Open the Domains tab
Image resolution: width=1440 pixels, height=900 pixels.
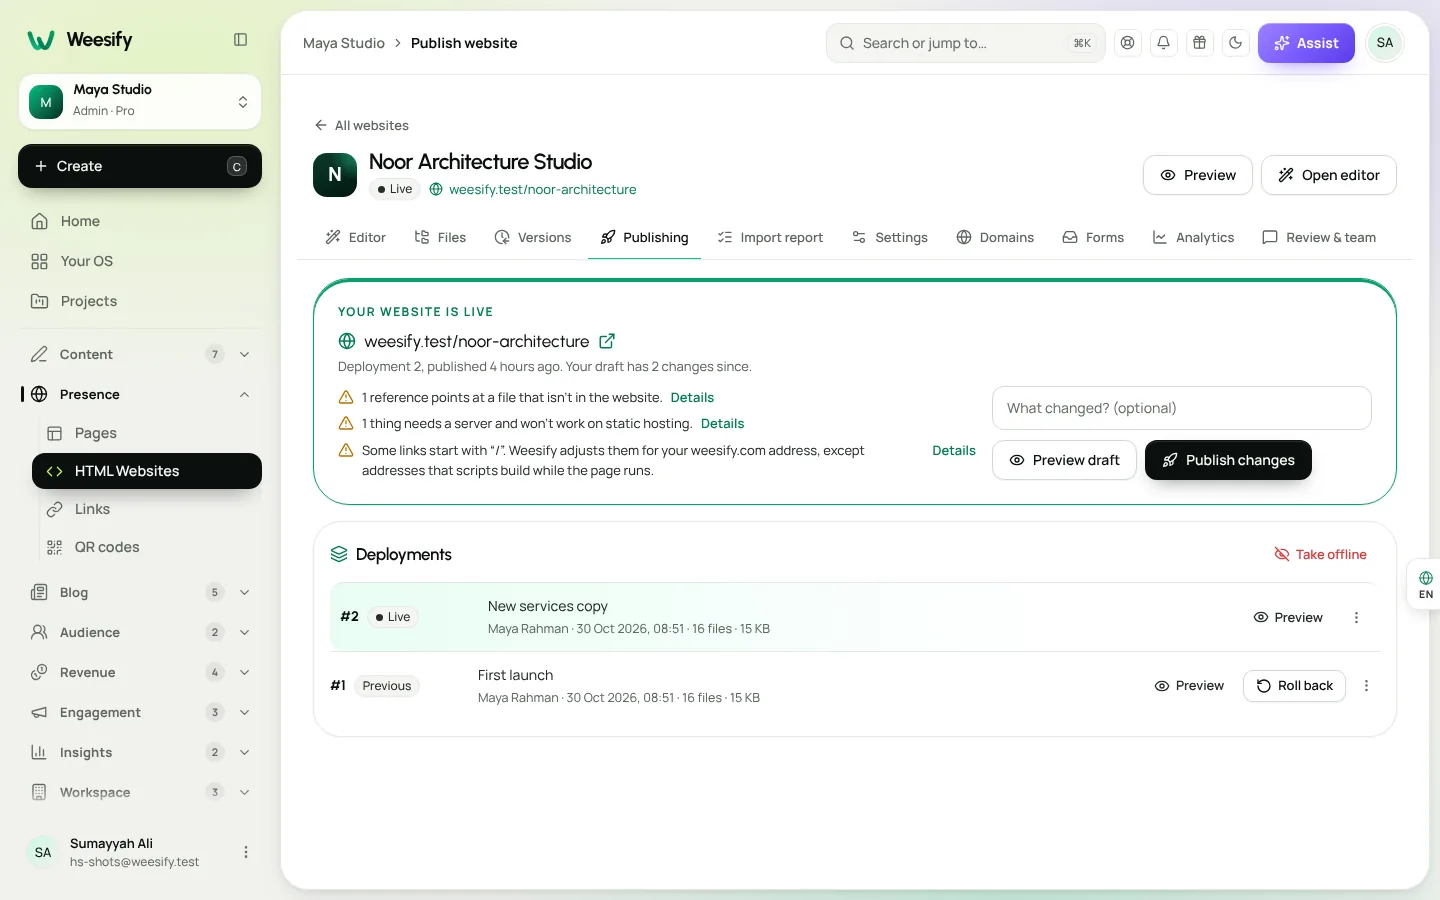(995, 237)
